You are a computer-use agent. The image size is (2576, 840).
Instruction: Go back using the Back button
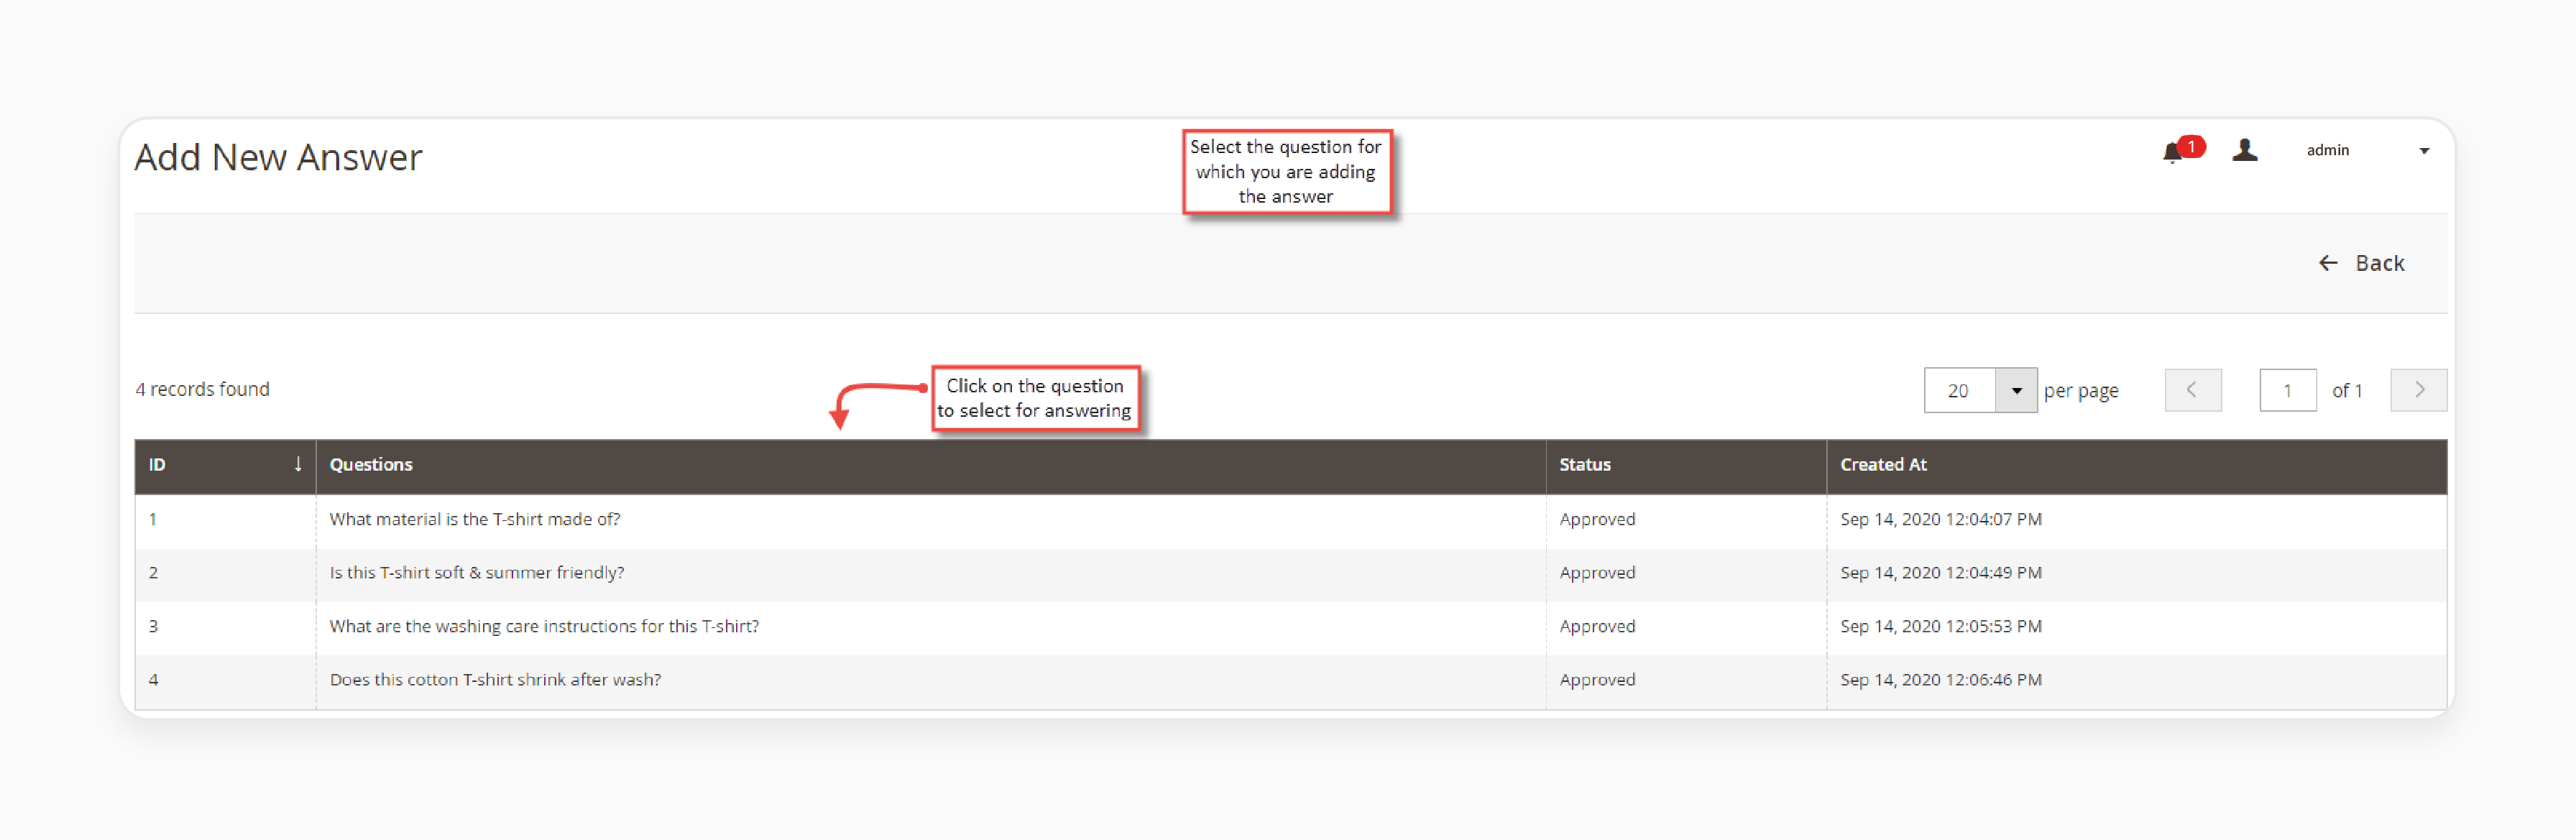2361,263
